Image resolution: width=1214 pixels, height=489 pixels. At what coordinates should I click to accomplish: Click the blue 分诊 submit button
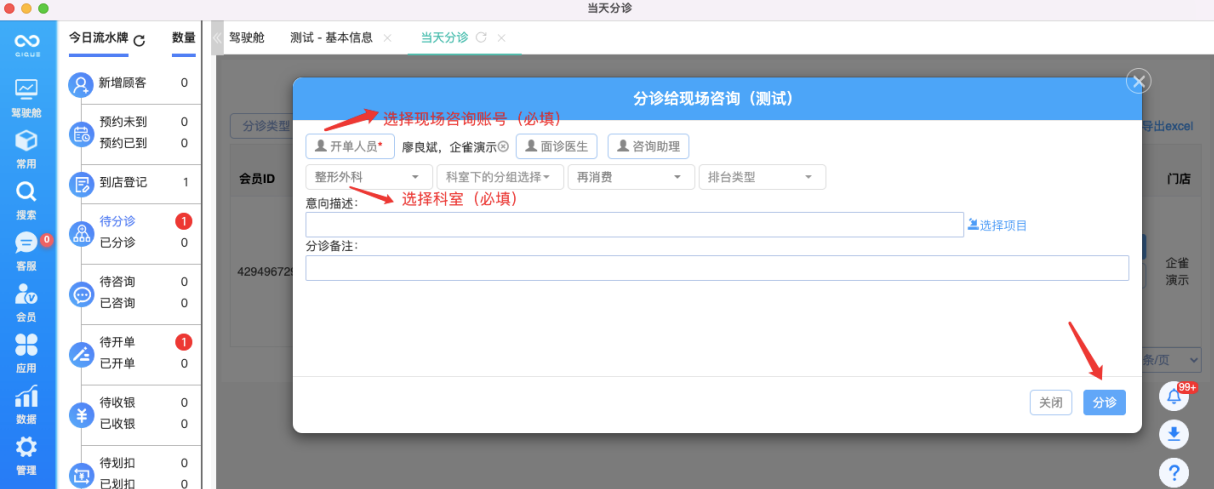tap(1104, 402)
